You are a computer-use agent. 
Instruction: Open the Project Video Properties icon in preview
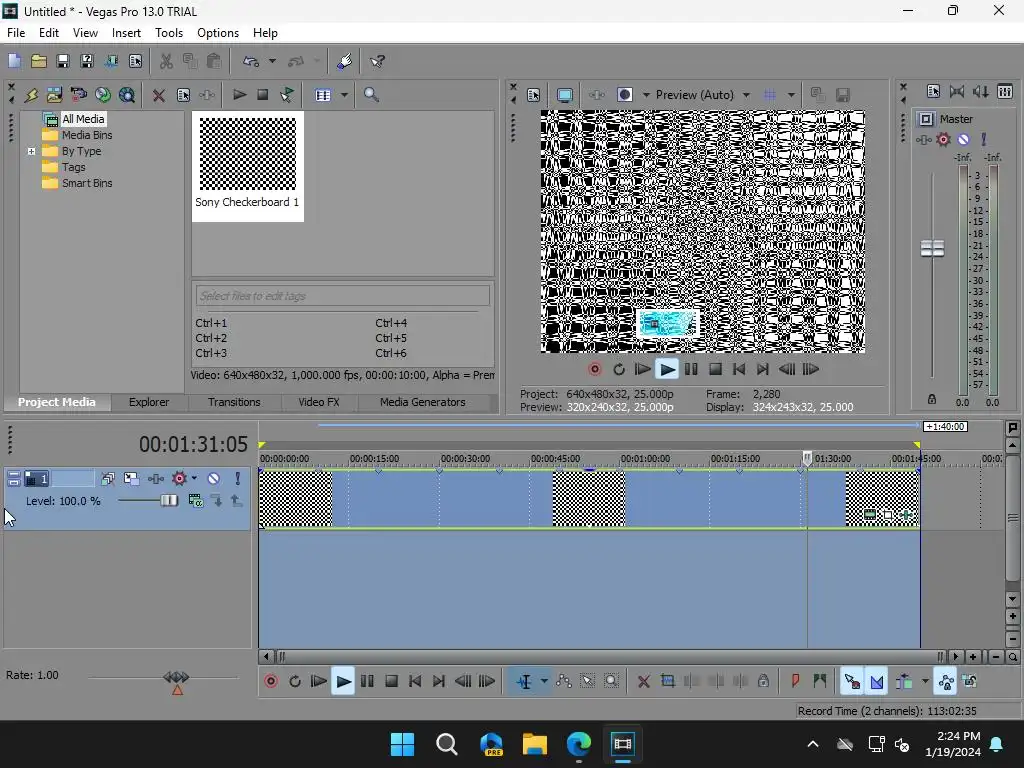coord(534,95)
